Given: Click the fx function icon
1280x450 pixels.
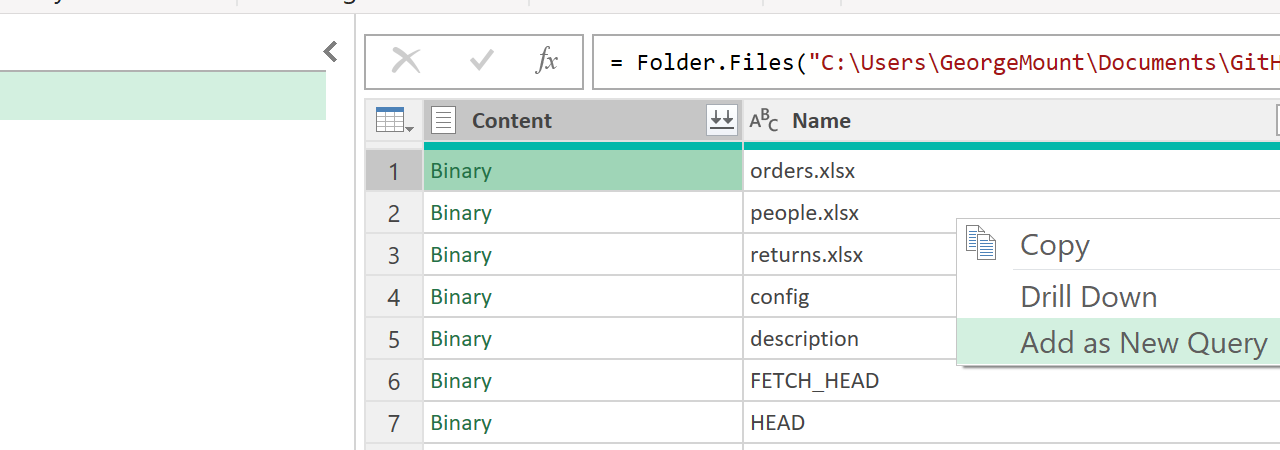Looking at the screenshot, I should point(547,62).
